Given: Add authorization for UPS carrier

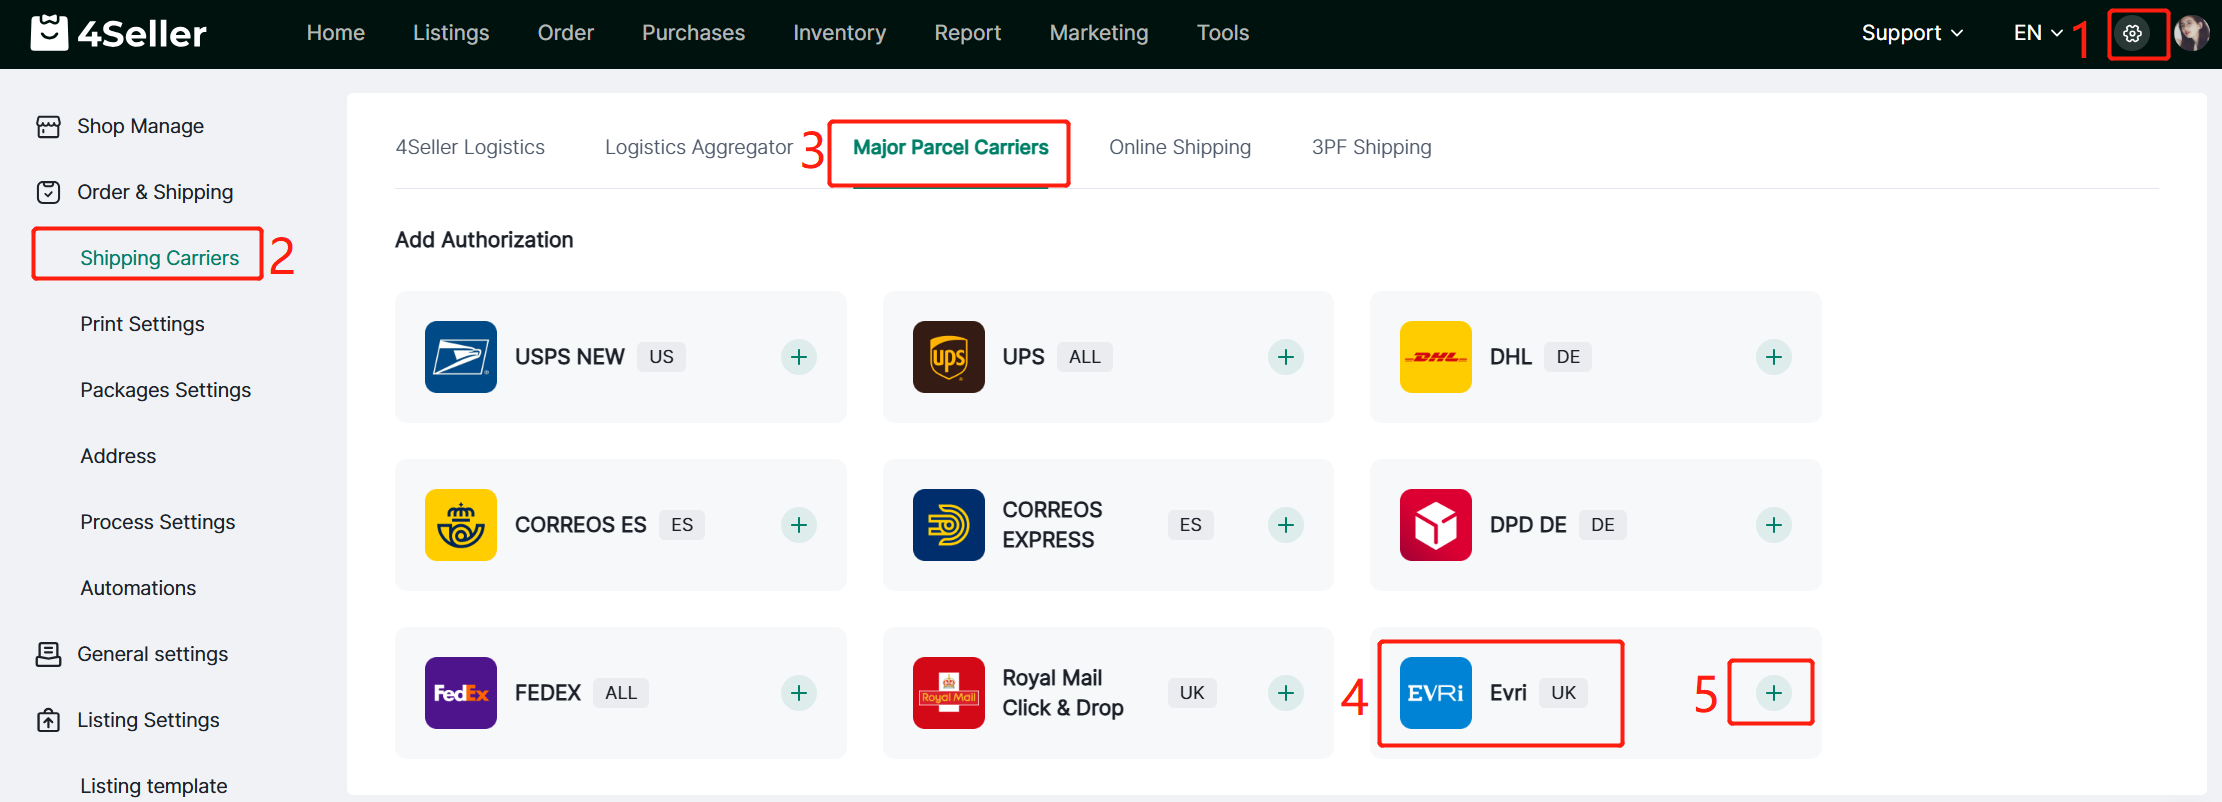Looking at the screenshot, I should pyautogui.click(x=1285, y=357).
